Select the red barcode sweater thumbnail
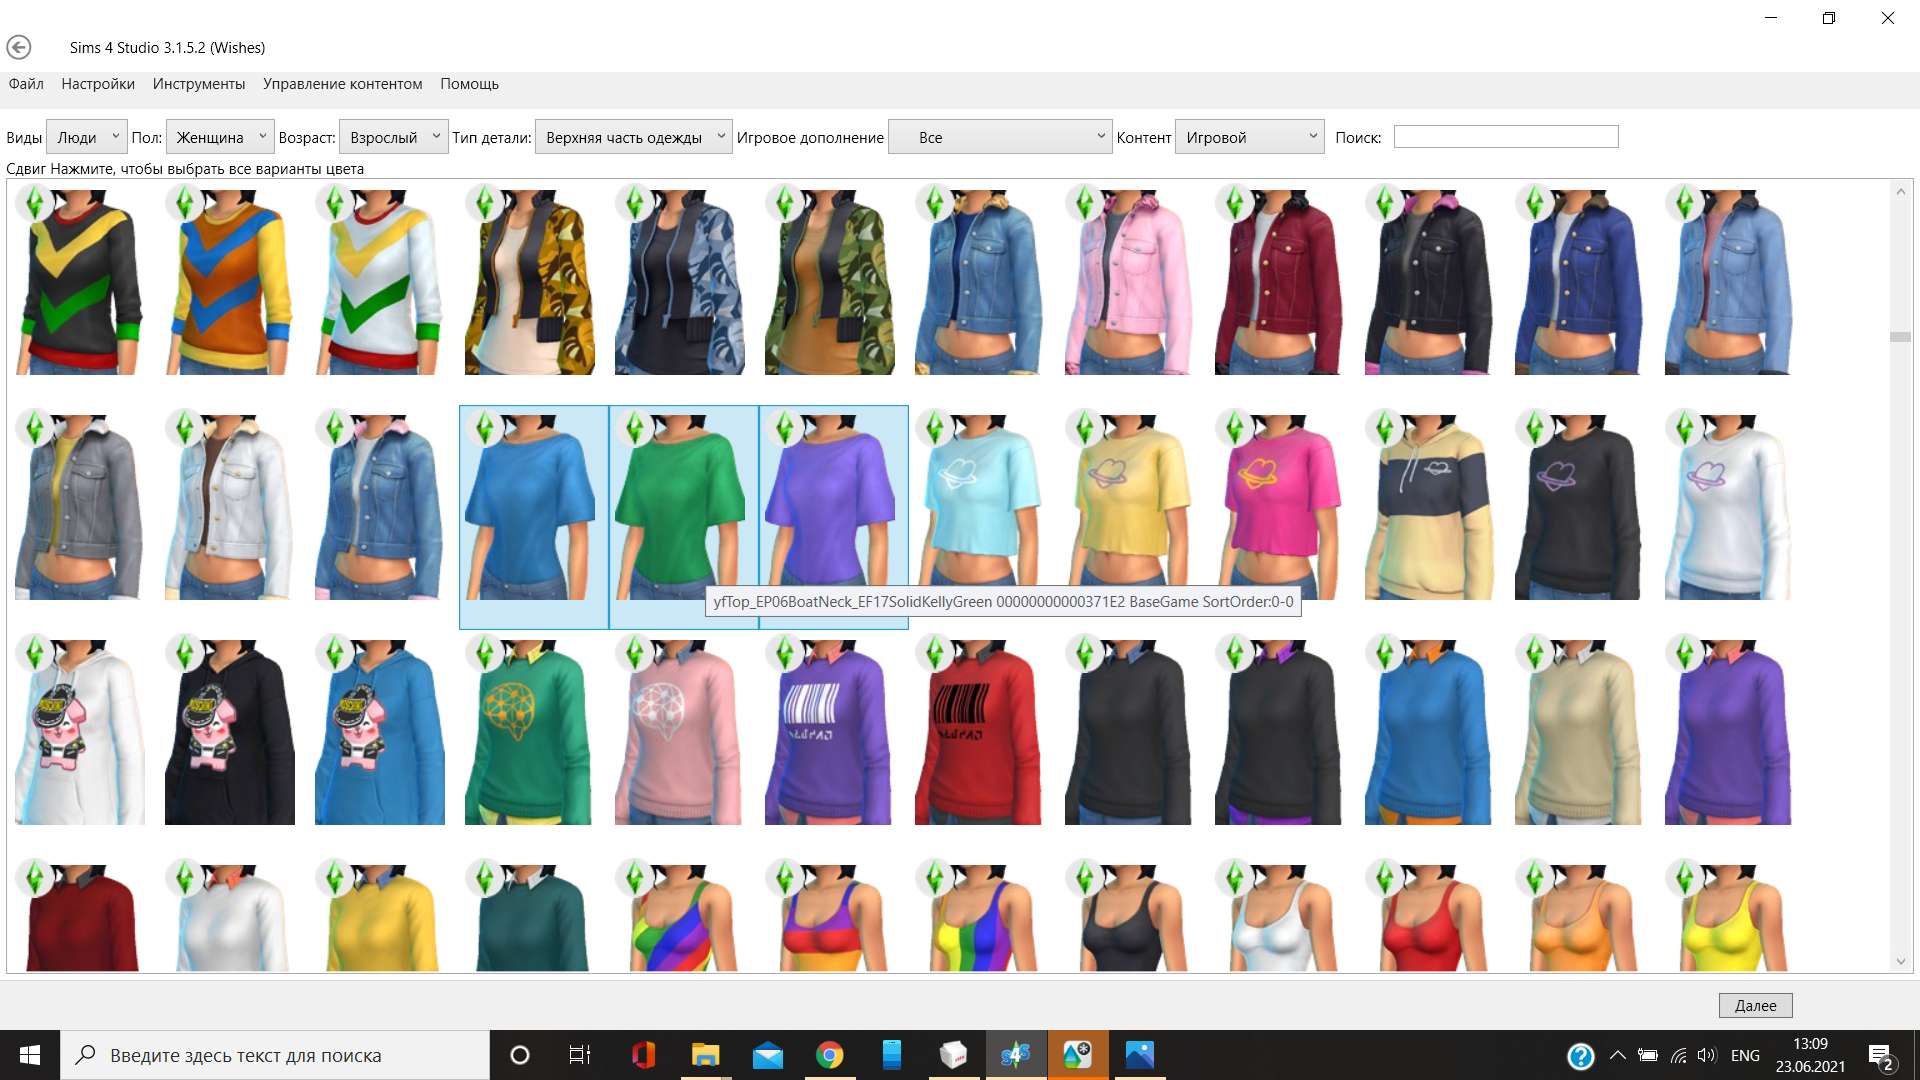Viewport: 1920px width, 1080px height. point(978,733)
